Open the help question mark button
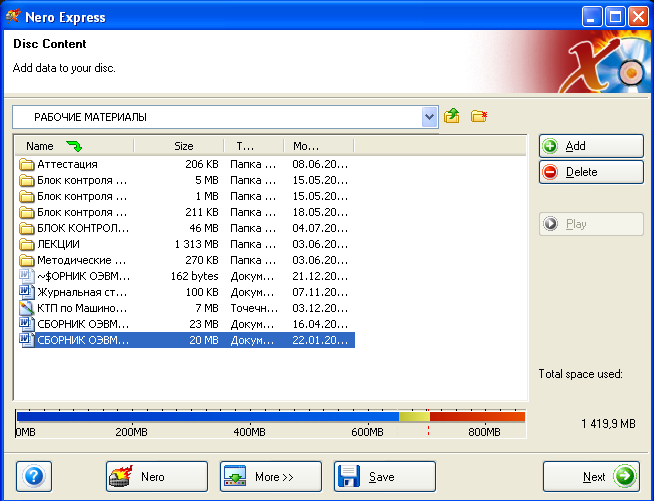The height and width of the screenshot is (501, 654). 34,476
